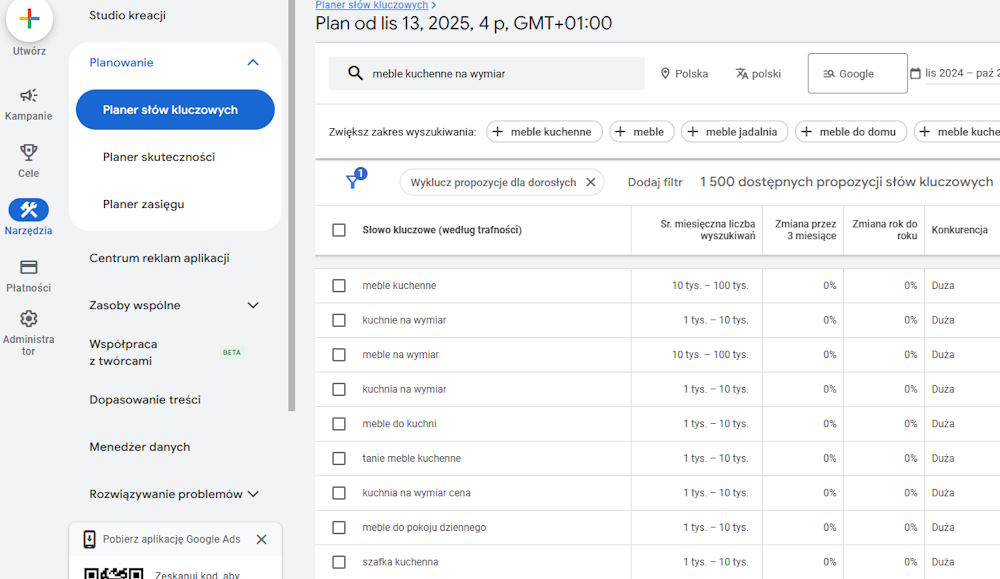Viewport: 1000px width, 579px height.
Task: Collapse the Planowanie section
Action: click(253, 62)
